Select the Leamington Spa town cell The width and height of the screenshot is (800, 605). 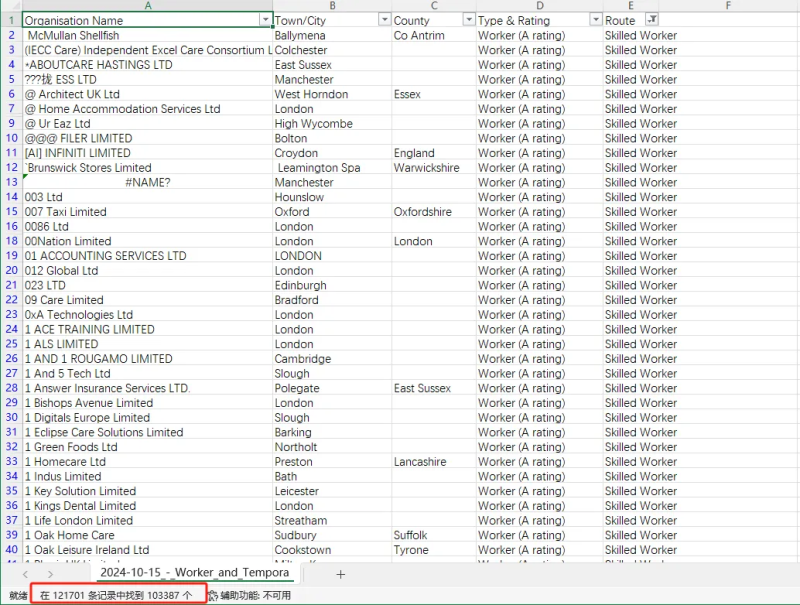point(332,167)
